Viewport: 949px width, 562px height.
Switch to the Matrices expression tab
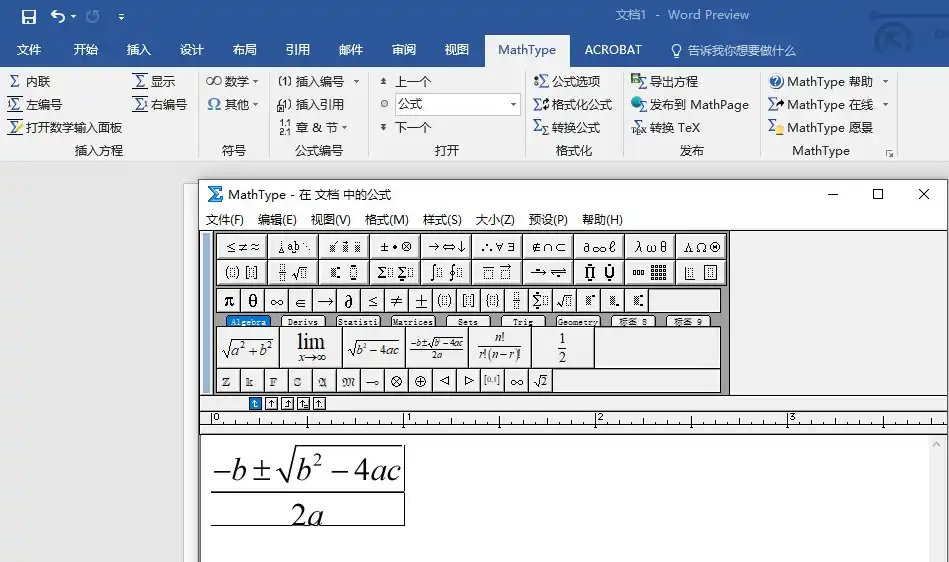tap(413, 322)
